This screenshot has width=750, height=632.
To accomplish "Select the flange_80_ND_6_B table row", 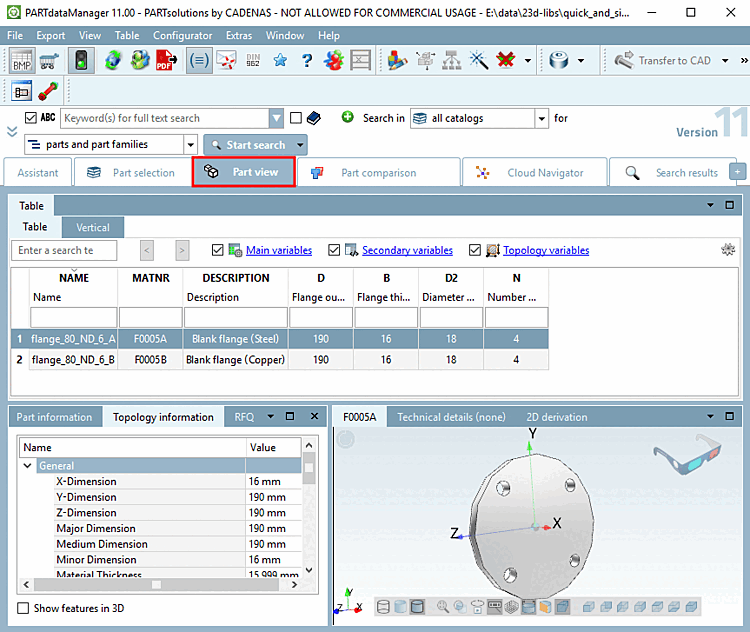I will pyautogui.click(x=73, y=359).
